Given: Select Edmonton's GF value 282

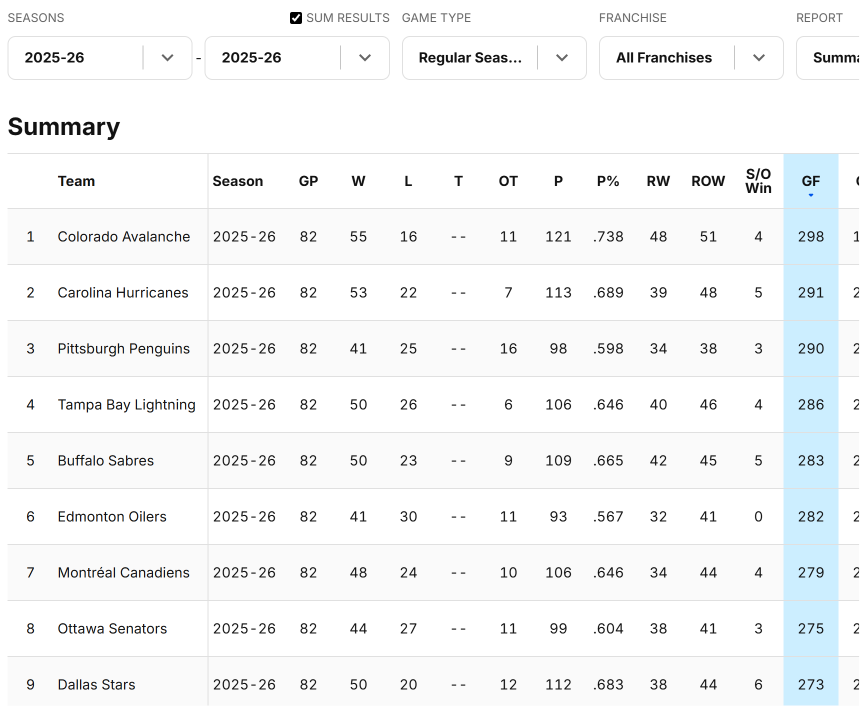Looking at the screenshot, I should click(x=811, y=516).
